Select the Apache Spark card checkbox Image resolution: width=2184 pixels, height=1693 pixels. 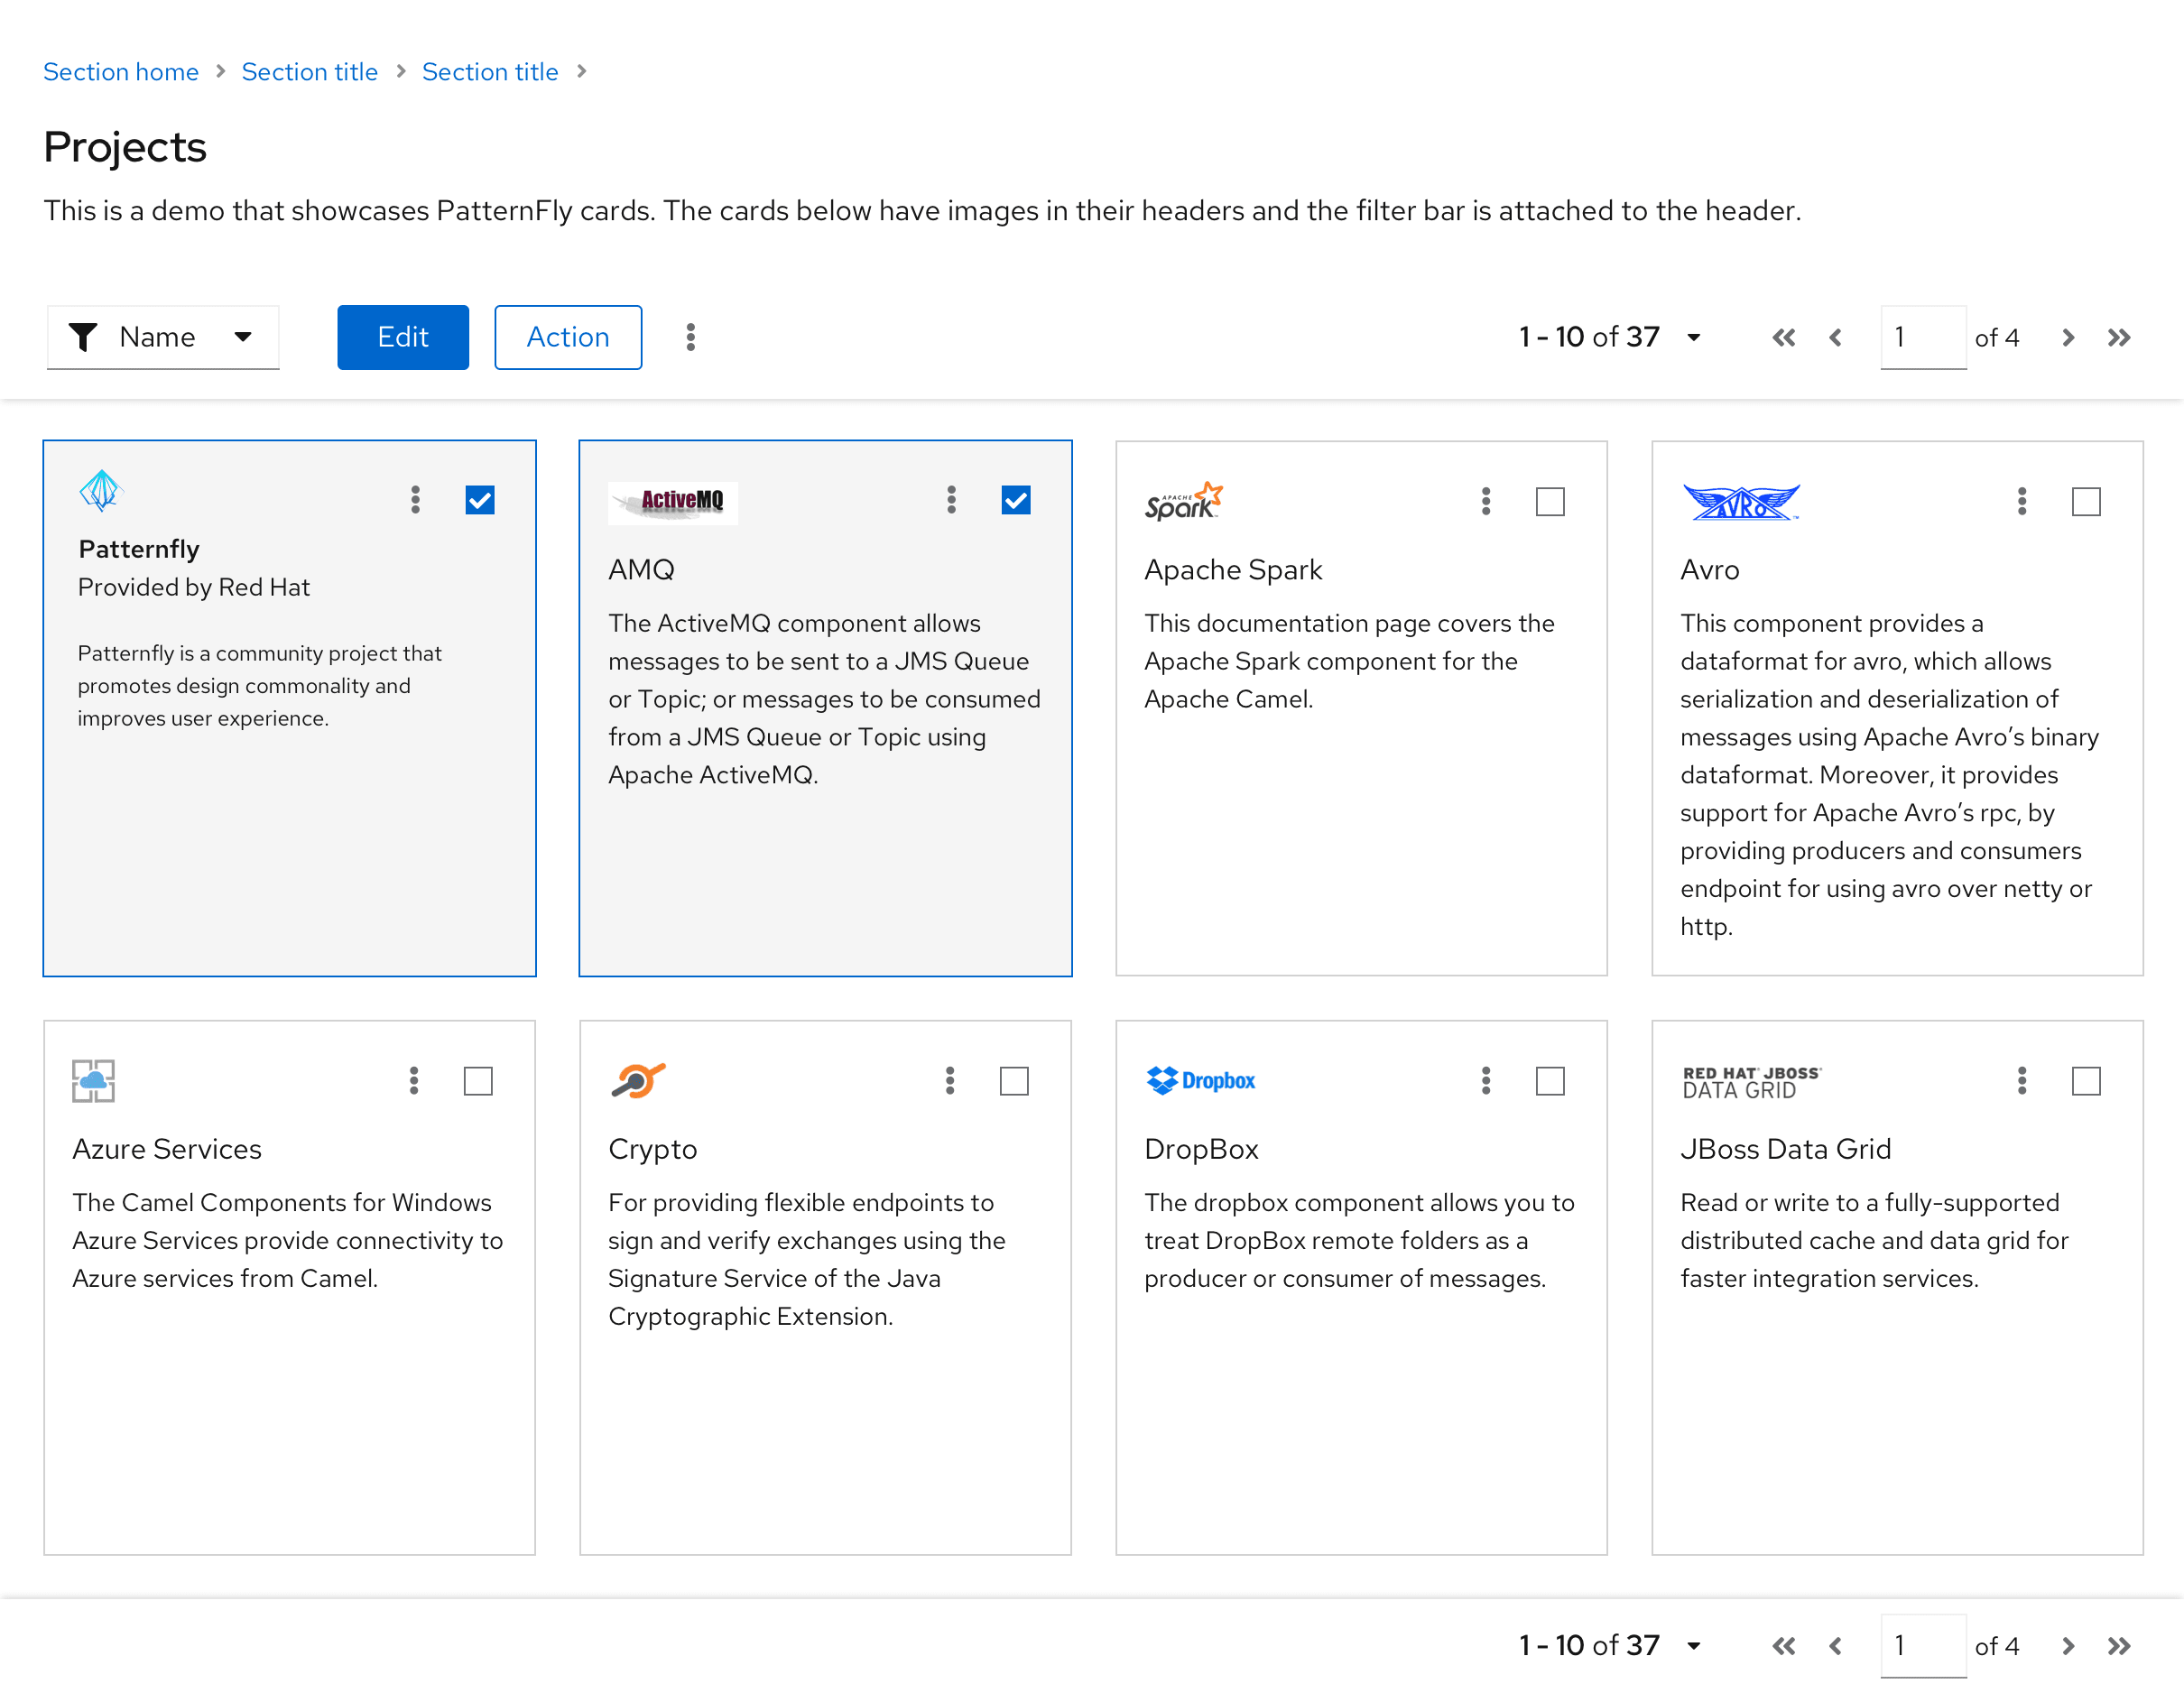coord(1550,501)
